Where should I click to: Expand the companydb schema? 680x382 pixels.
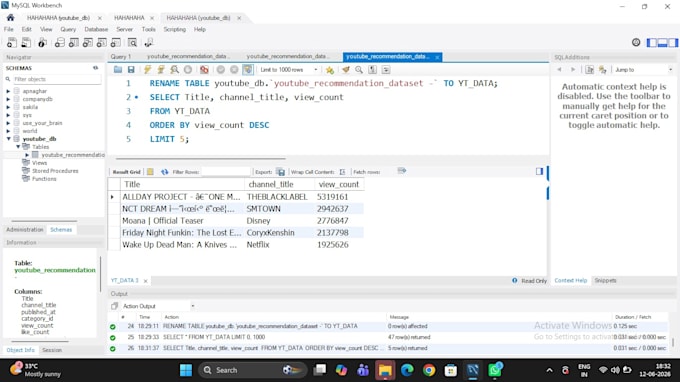[x=8, y=99]
